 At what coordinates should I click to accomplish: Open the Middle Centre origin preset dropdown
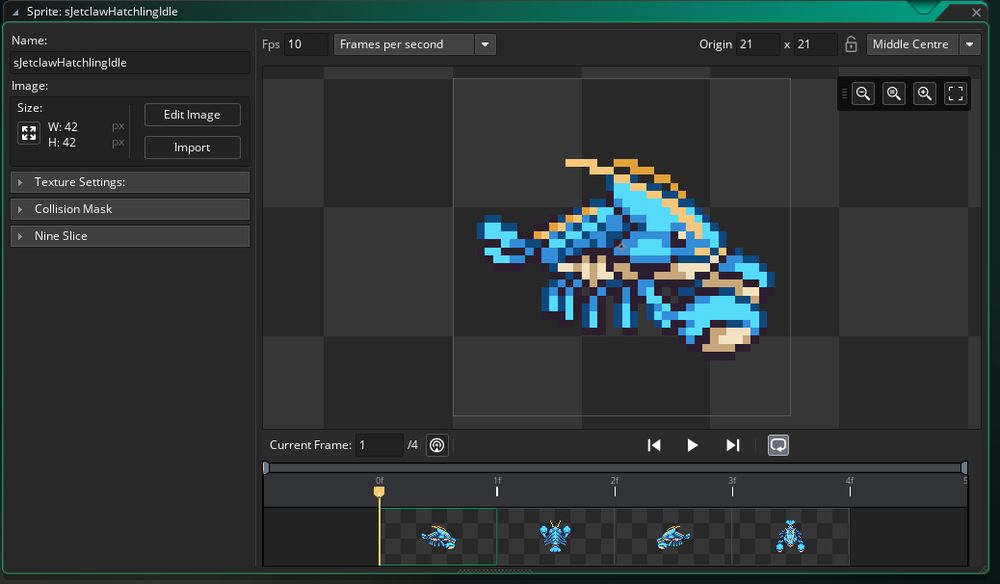923,44
